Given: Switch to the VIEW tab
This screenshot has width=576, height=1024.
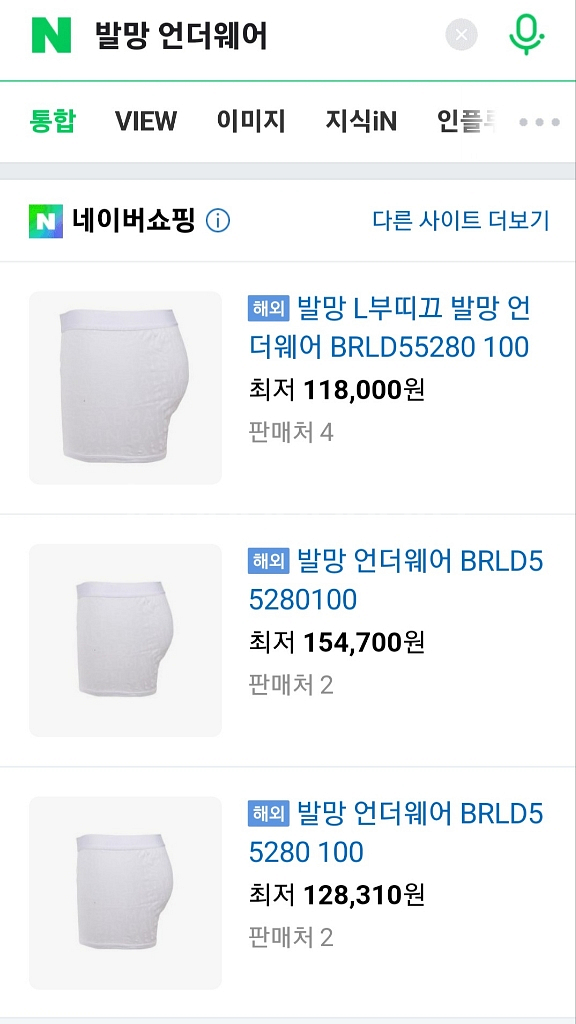Looking at the screenshot, I should pos(146,121).
